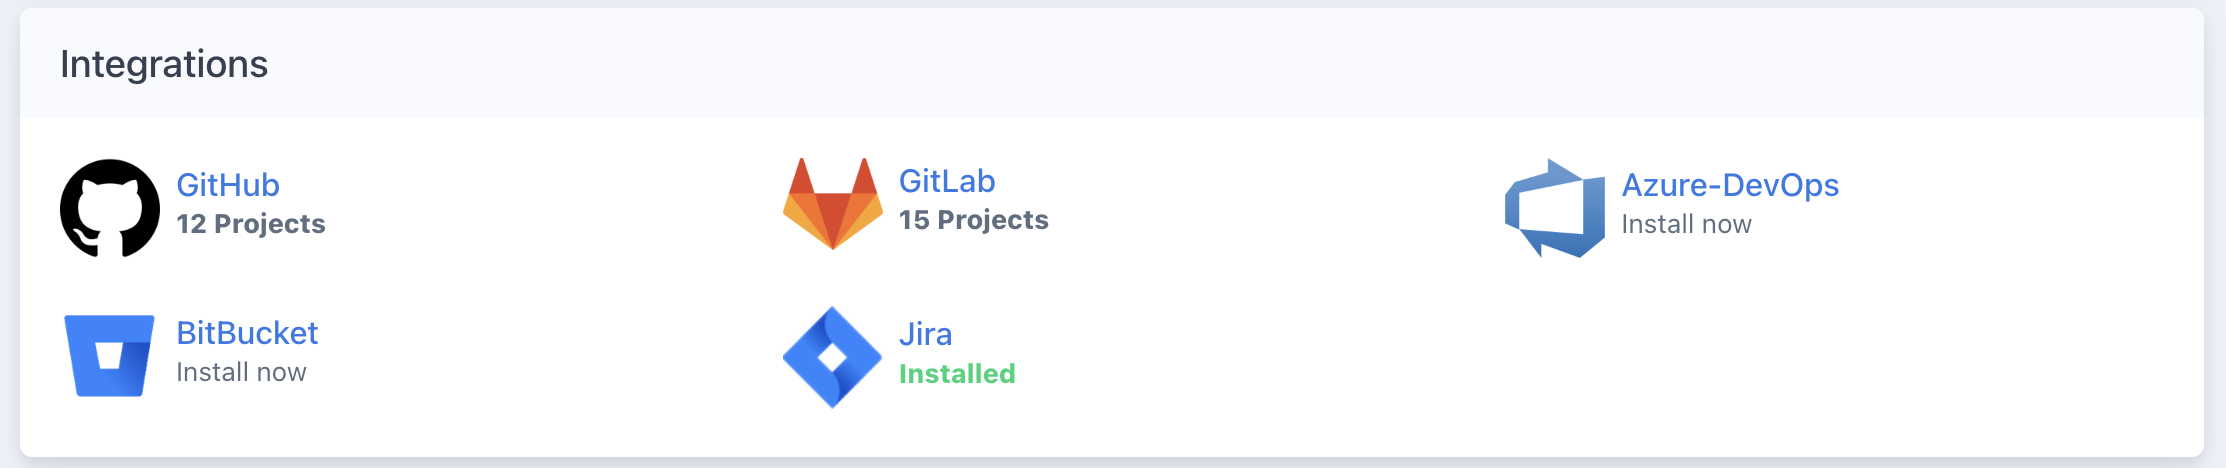
Task: Click the "Integrations" panel heading
Action: [x=164, y=64]
